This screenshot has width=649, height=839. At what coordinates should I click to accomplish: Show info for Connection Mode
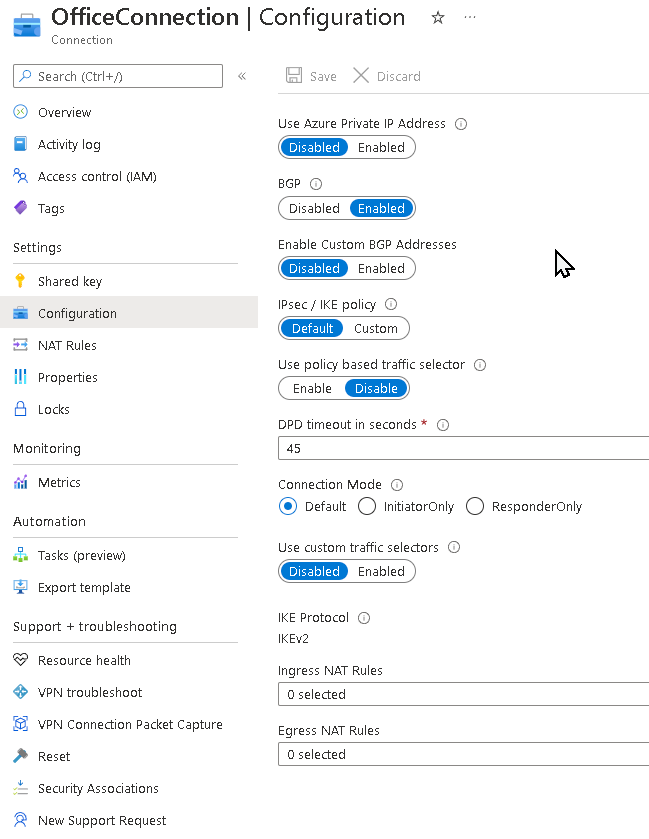[396, 485]
